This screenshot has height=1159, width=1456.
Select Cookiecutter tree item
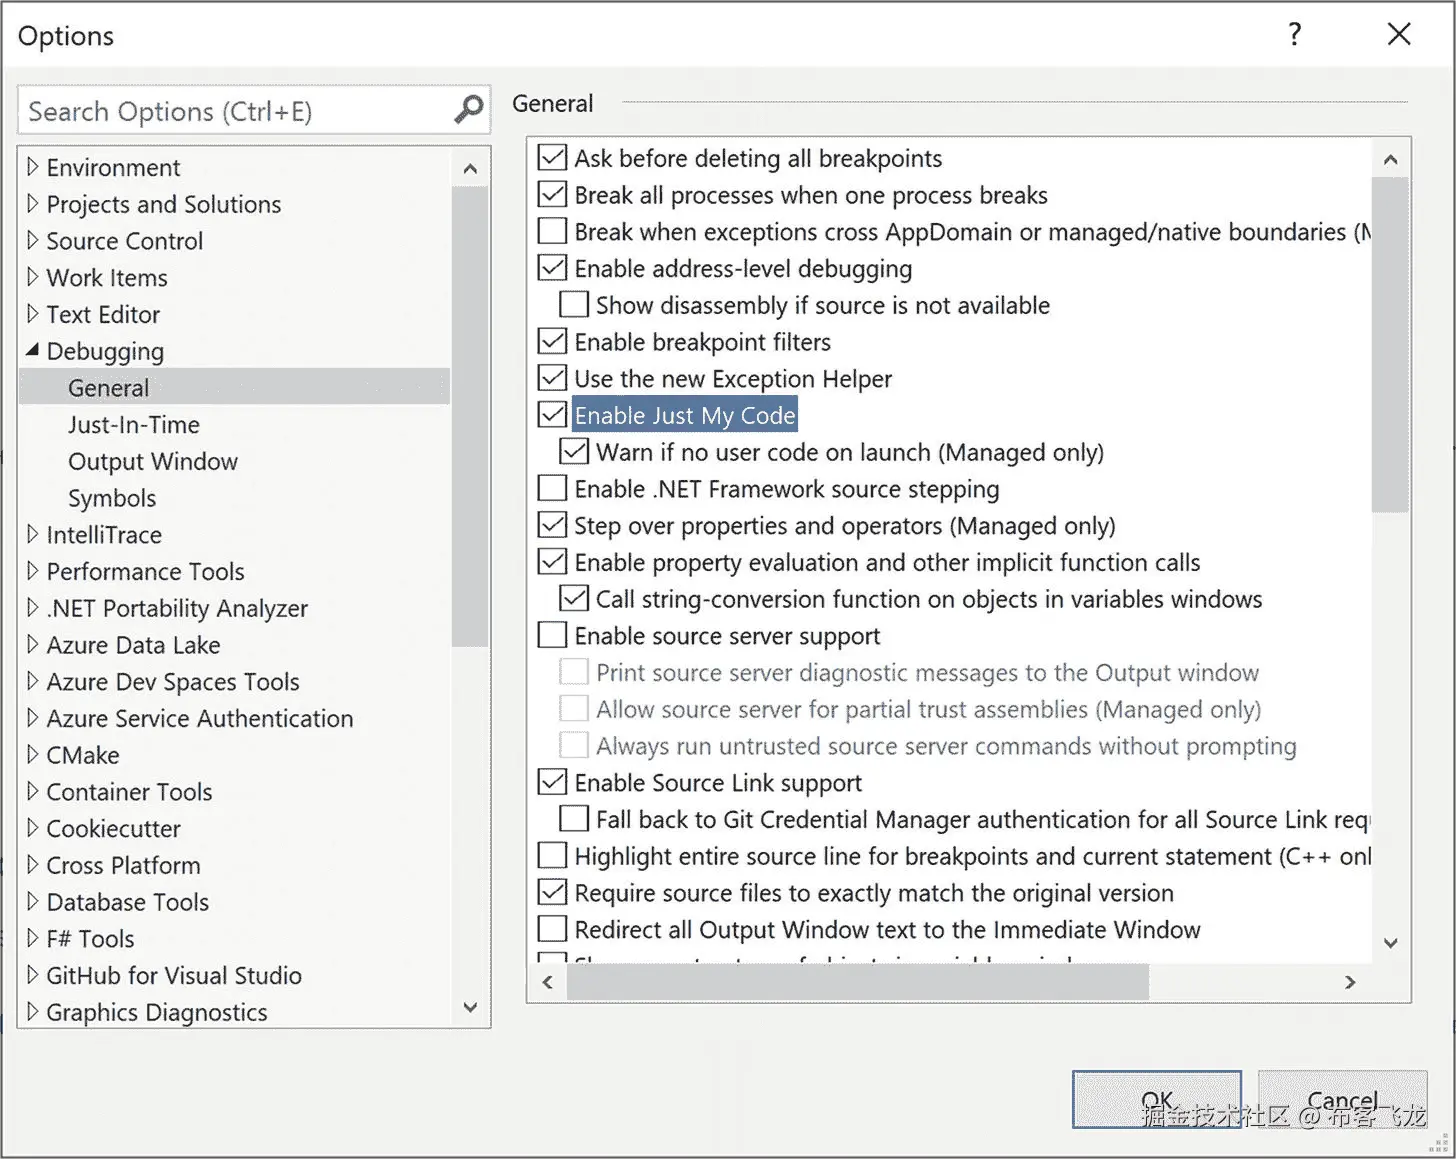point(113,829)
